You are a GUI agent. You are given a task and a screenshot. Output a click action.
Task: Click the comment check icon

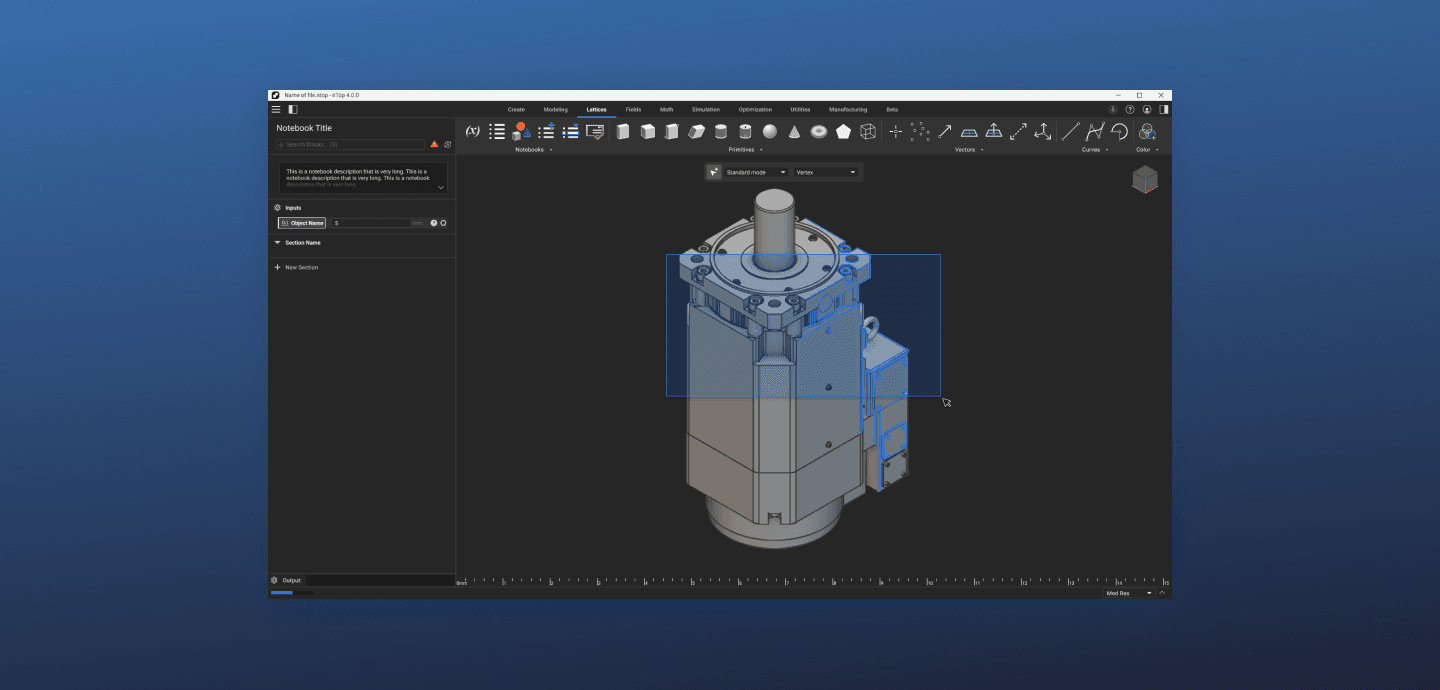pos(595,131)
